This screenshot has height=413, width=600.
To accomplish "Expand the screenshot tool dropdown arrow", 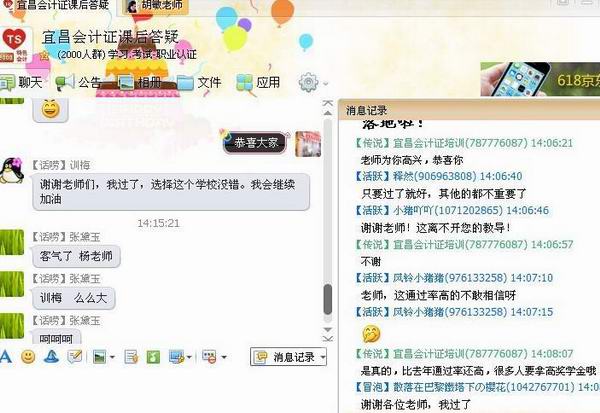I will 189,357.
